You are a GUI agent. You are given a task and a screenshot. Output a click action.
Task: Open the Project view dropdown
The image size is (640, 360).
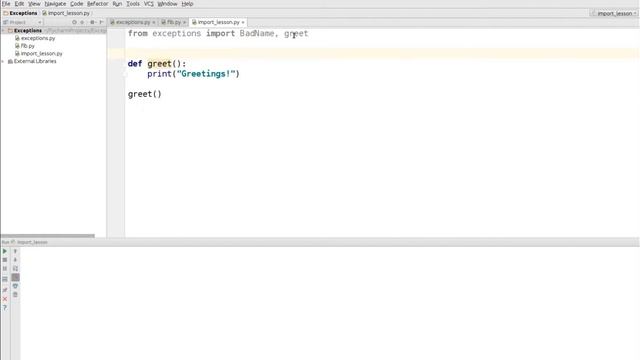[x=22, y=22]
